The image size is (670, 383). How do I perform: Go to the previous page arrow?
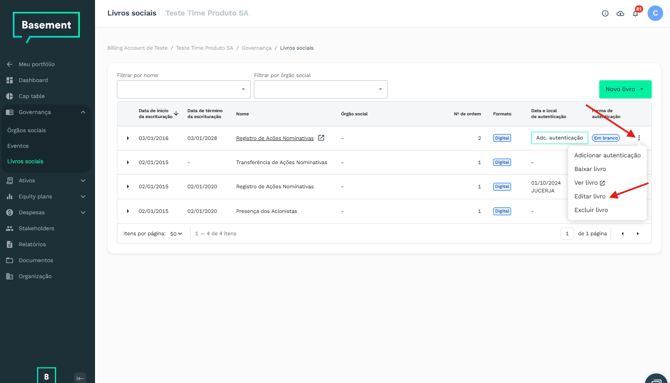[x=623, y=234]
